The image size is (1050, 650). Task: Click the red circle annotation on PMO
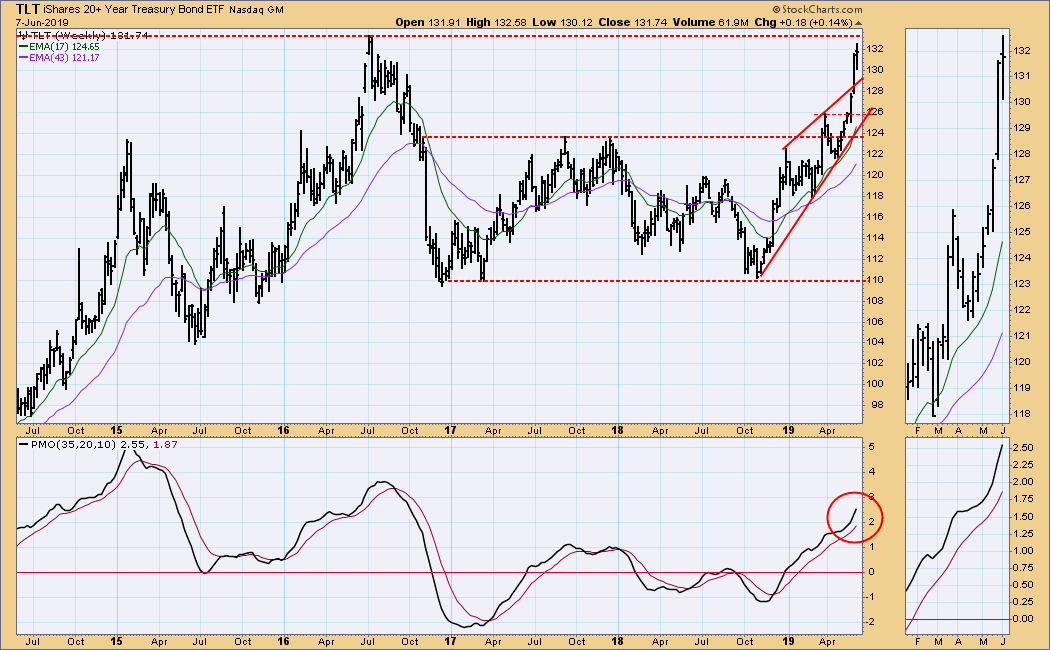tap(859, 517)
